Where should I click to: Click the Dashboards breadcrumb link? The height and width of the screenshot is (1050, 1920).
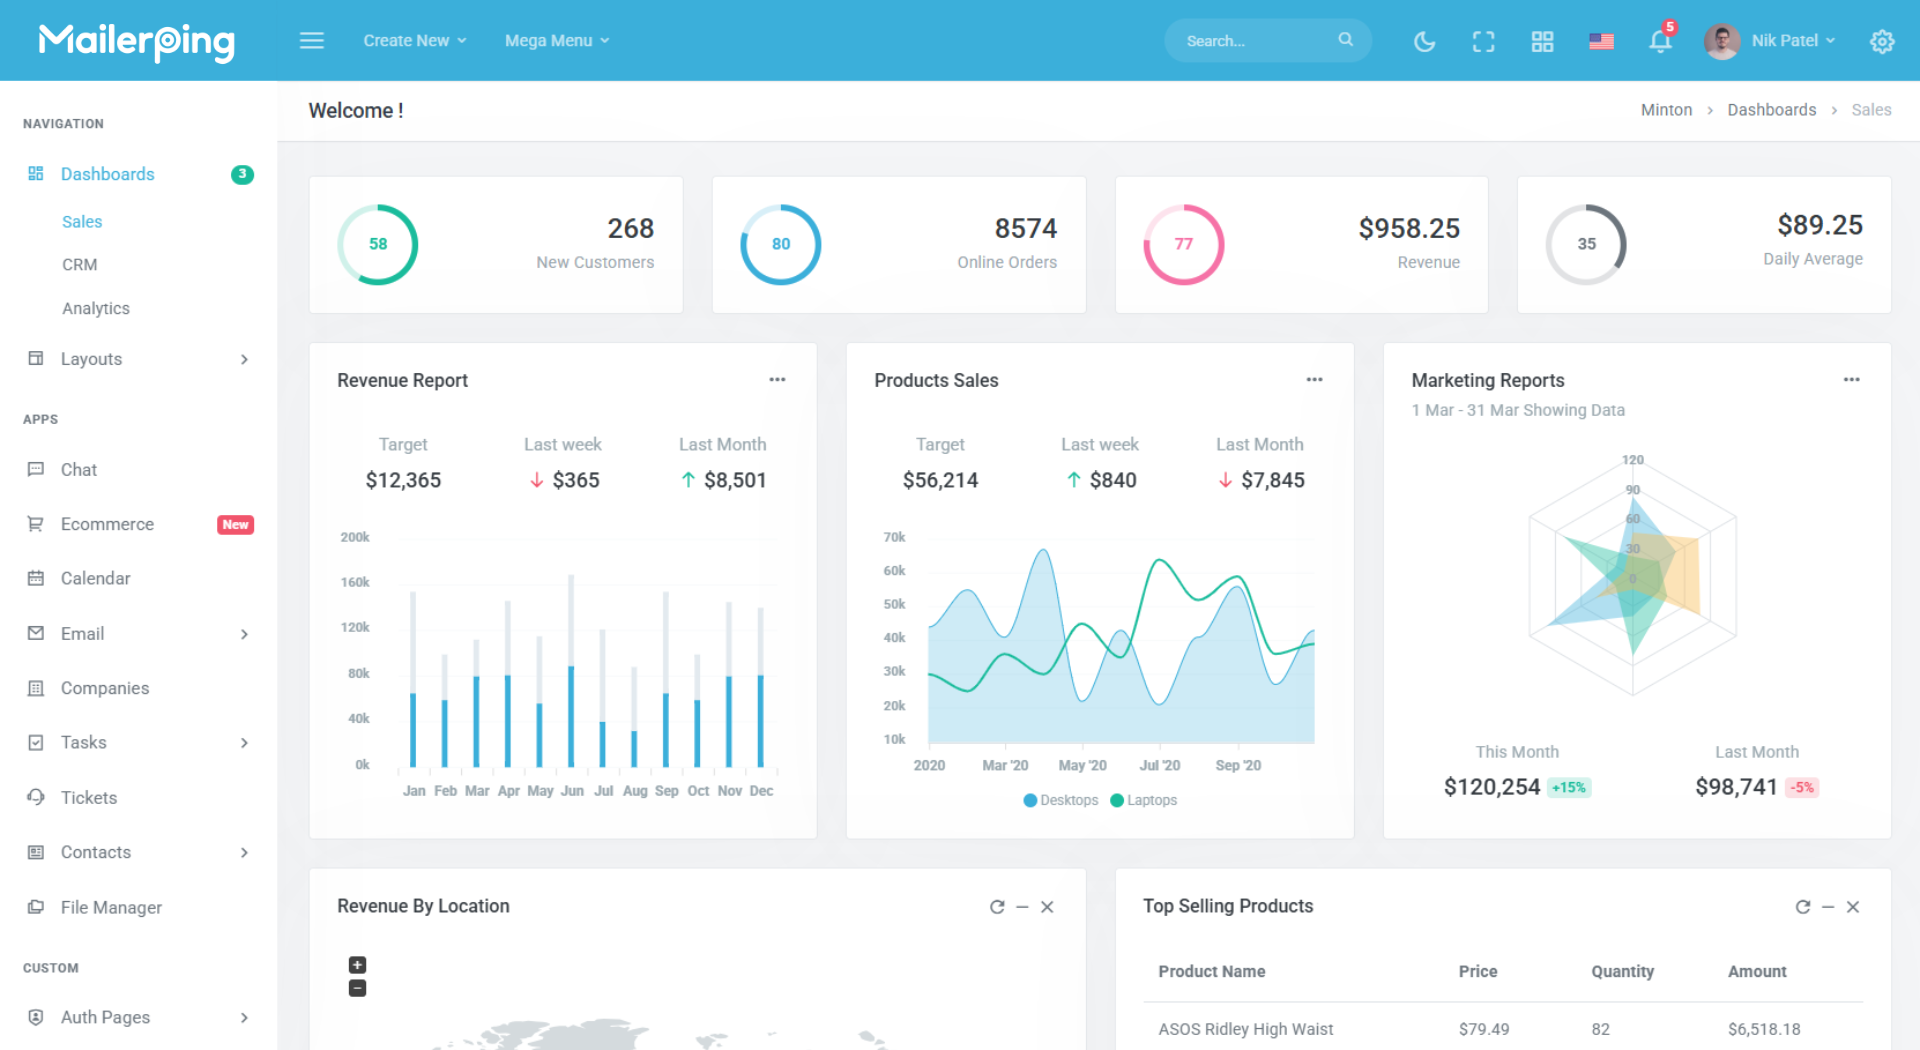[1771, 110]
